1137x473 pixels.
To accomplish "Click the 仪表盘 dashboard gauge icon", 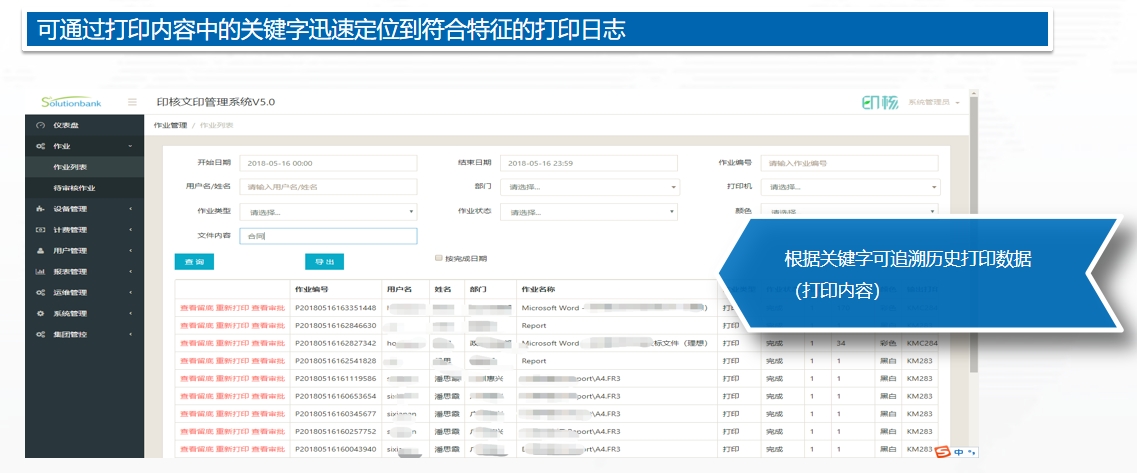I will pyautogui.click(x=40, y=125).
